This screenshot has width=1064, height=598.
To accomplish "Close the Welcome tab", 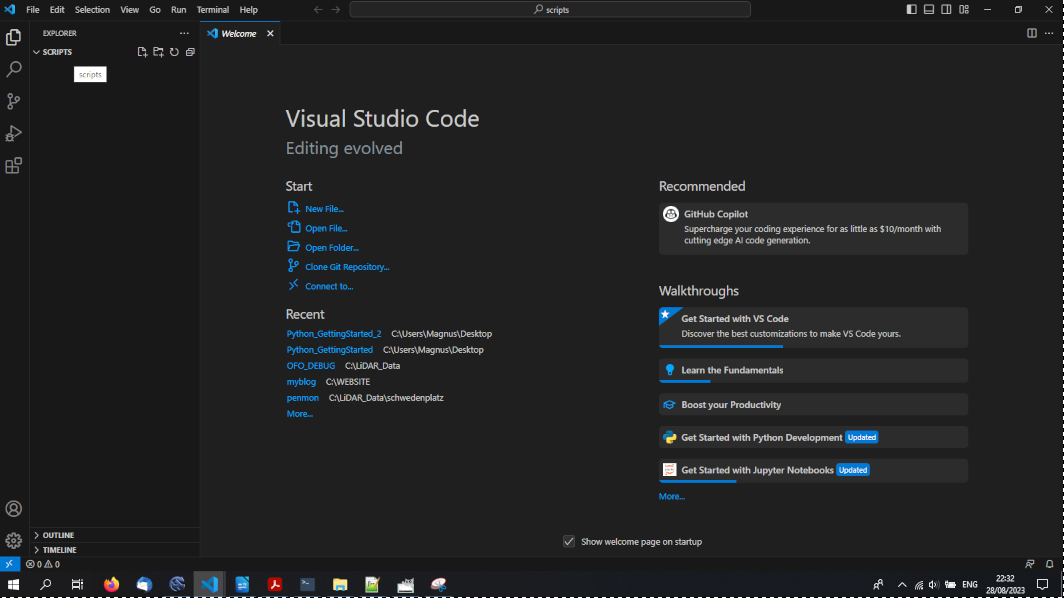I will click(270, 33).
